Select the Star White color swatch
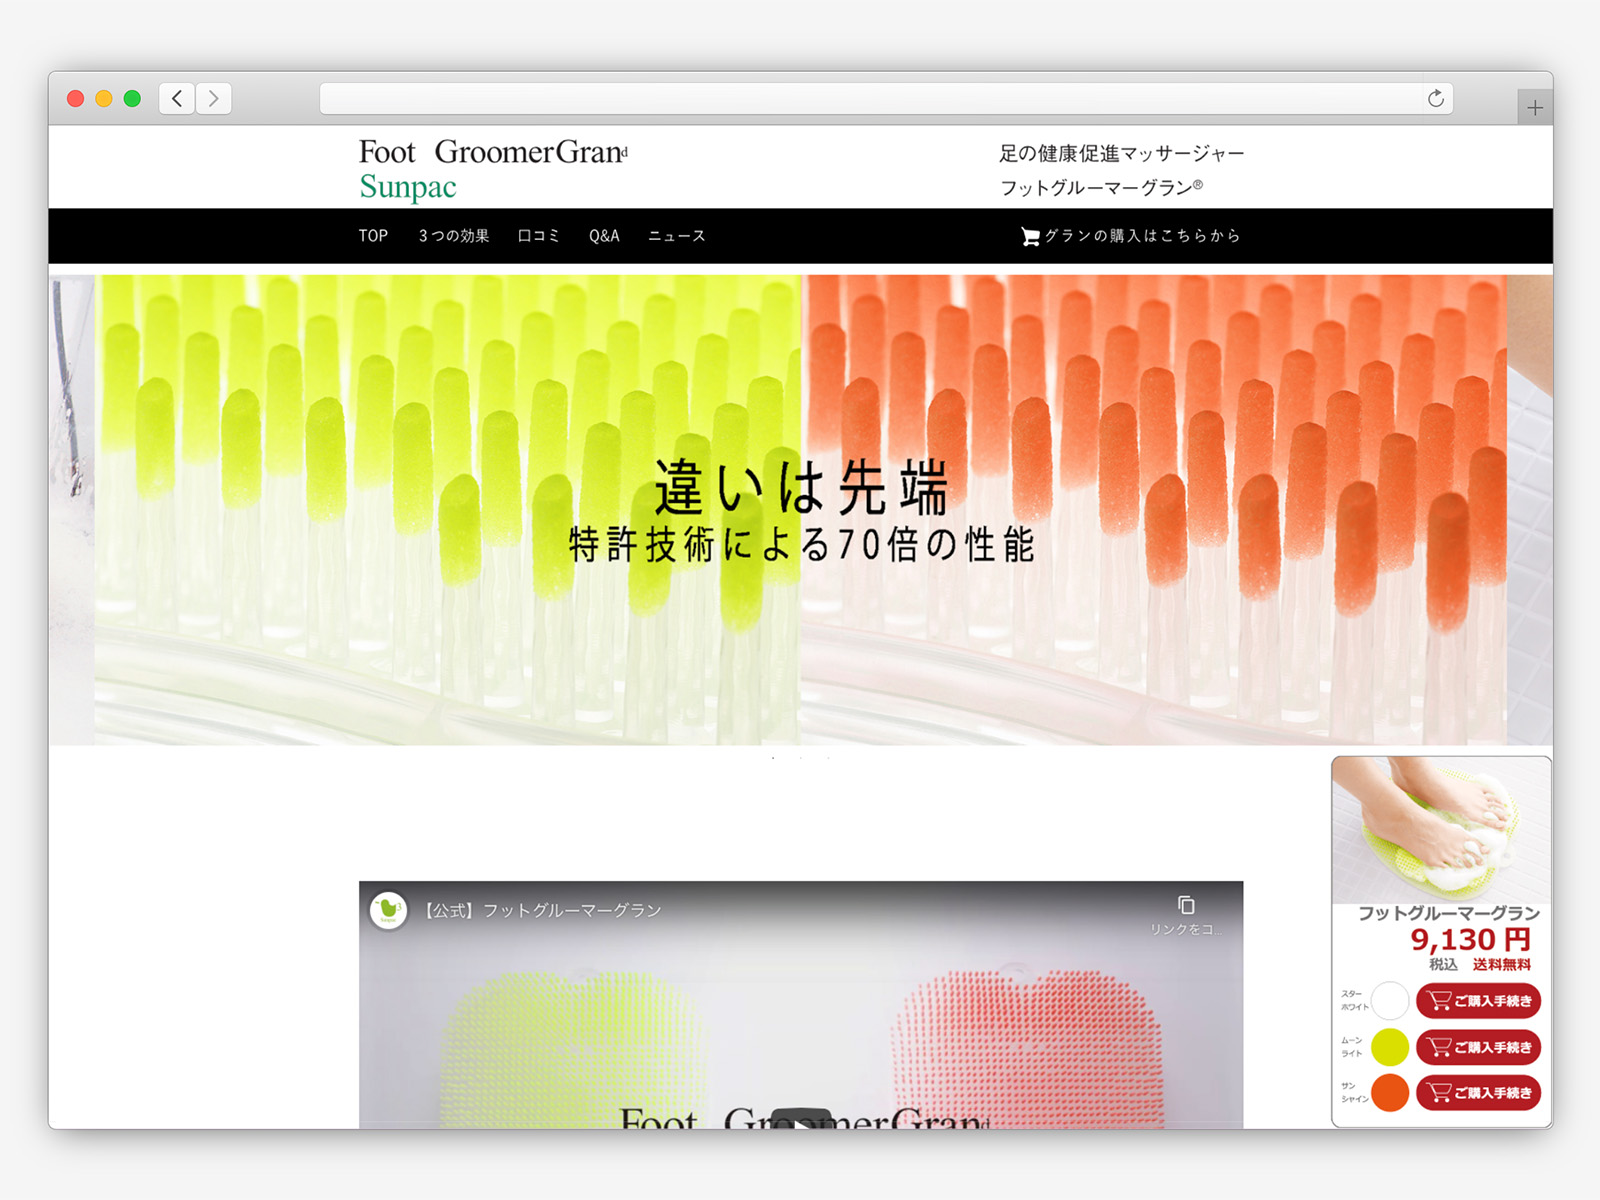 tap(1390, 1000)
